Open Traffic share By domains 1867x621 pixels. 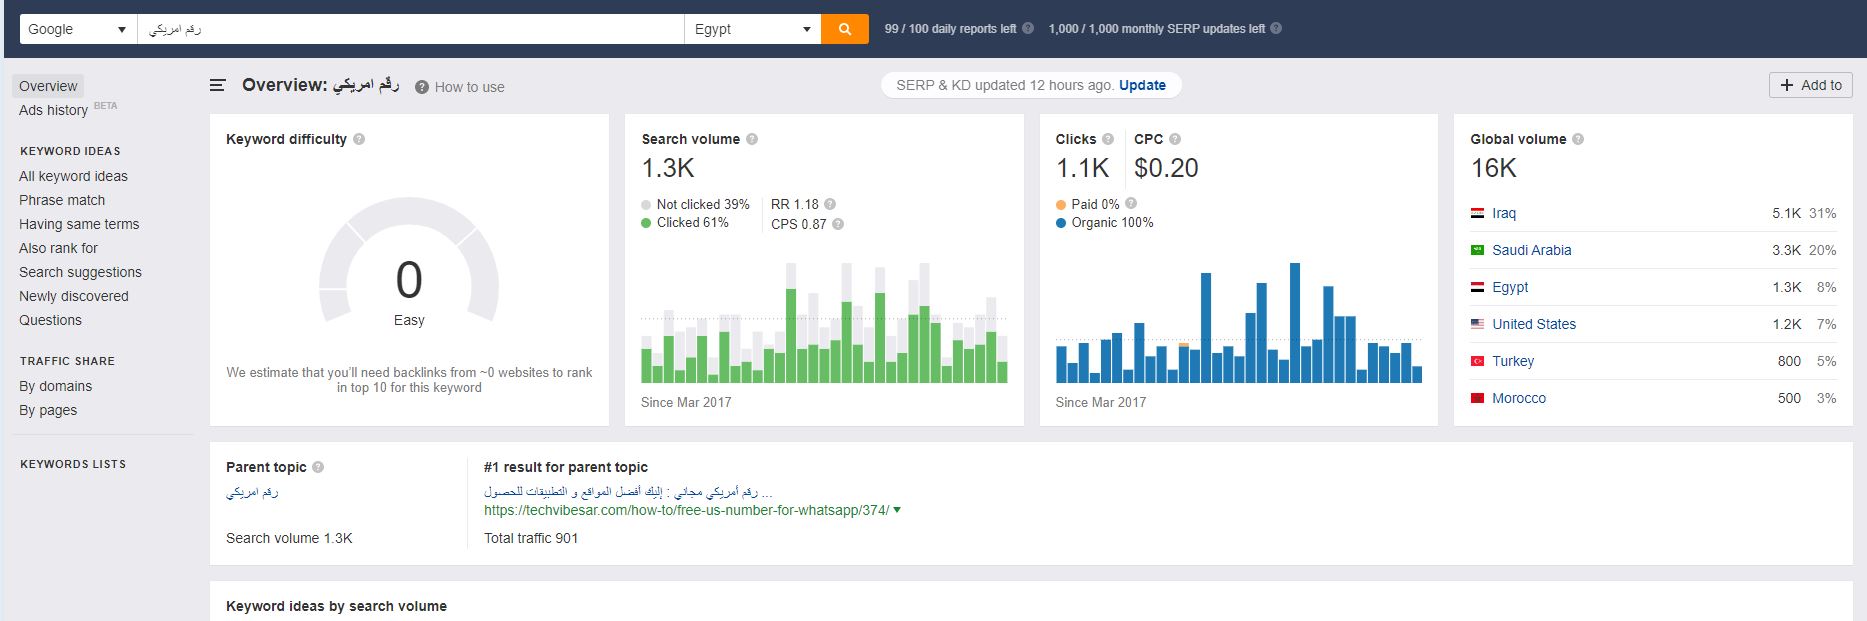[x=55, y=386]
